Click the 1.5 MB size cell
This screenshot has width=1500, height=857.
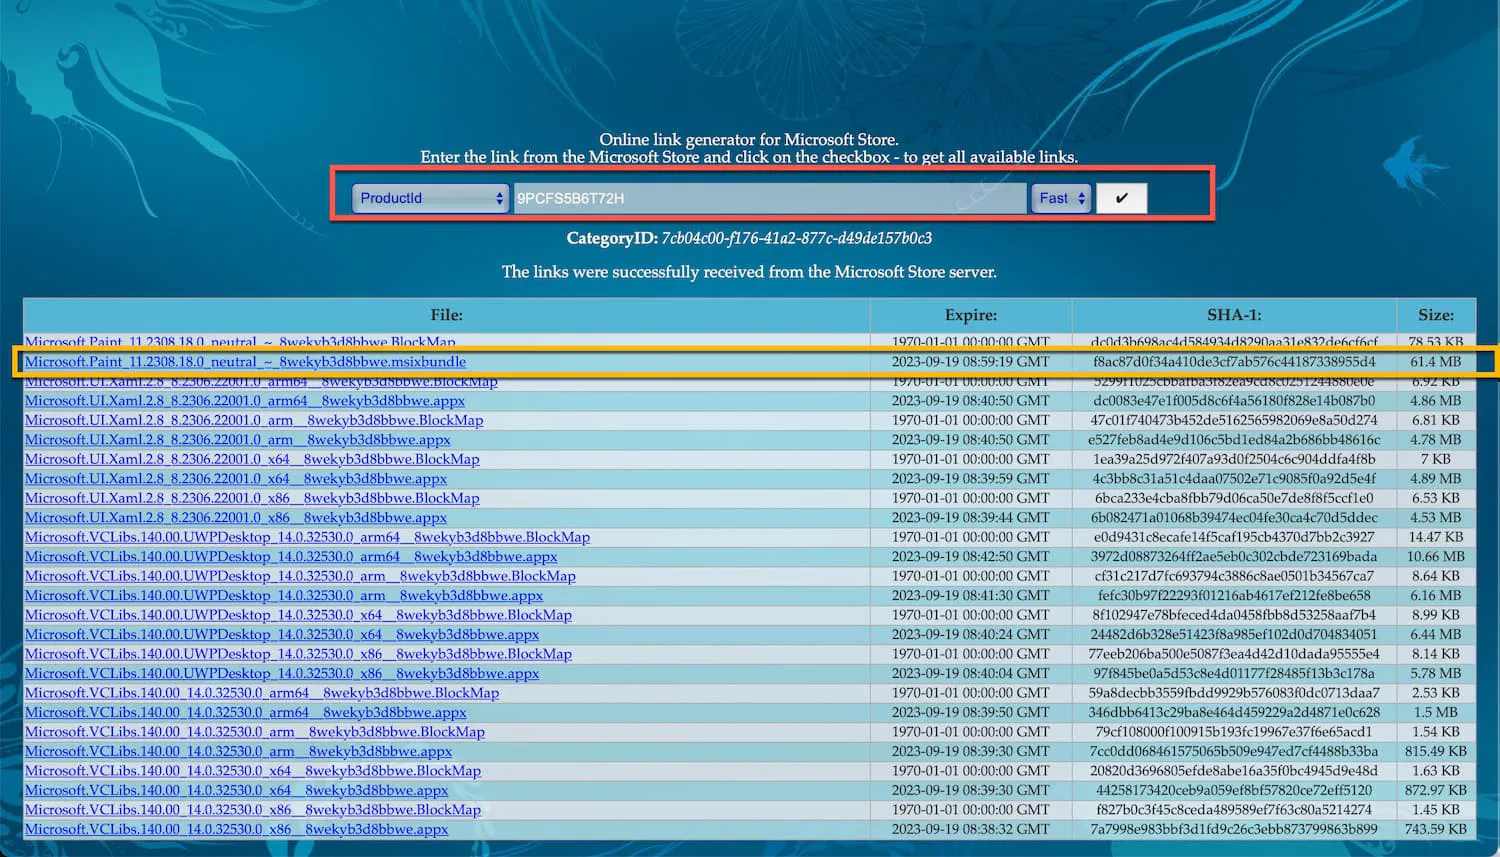[x=1436, y=713]
